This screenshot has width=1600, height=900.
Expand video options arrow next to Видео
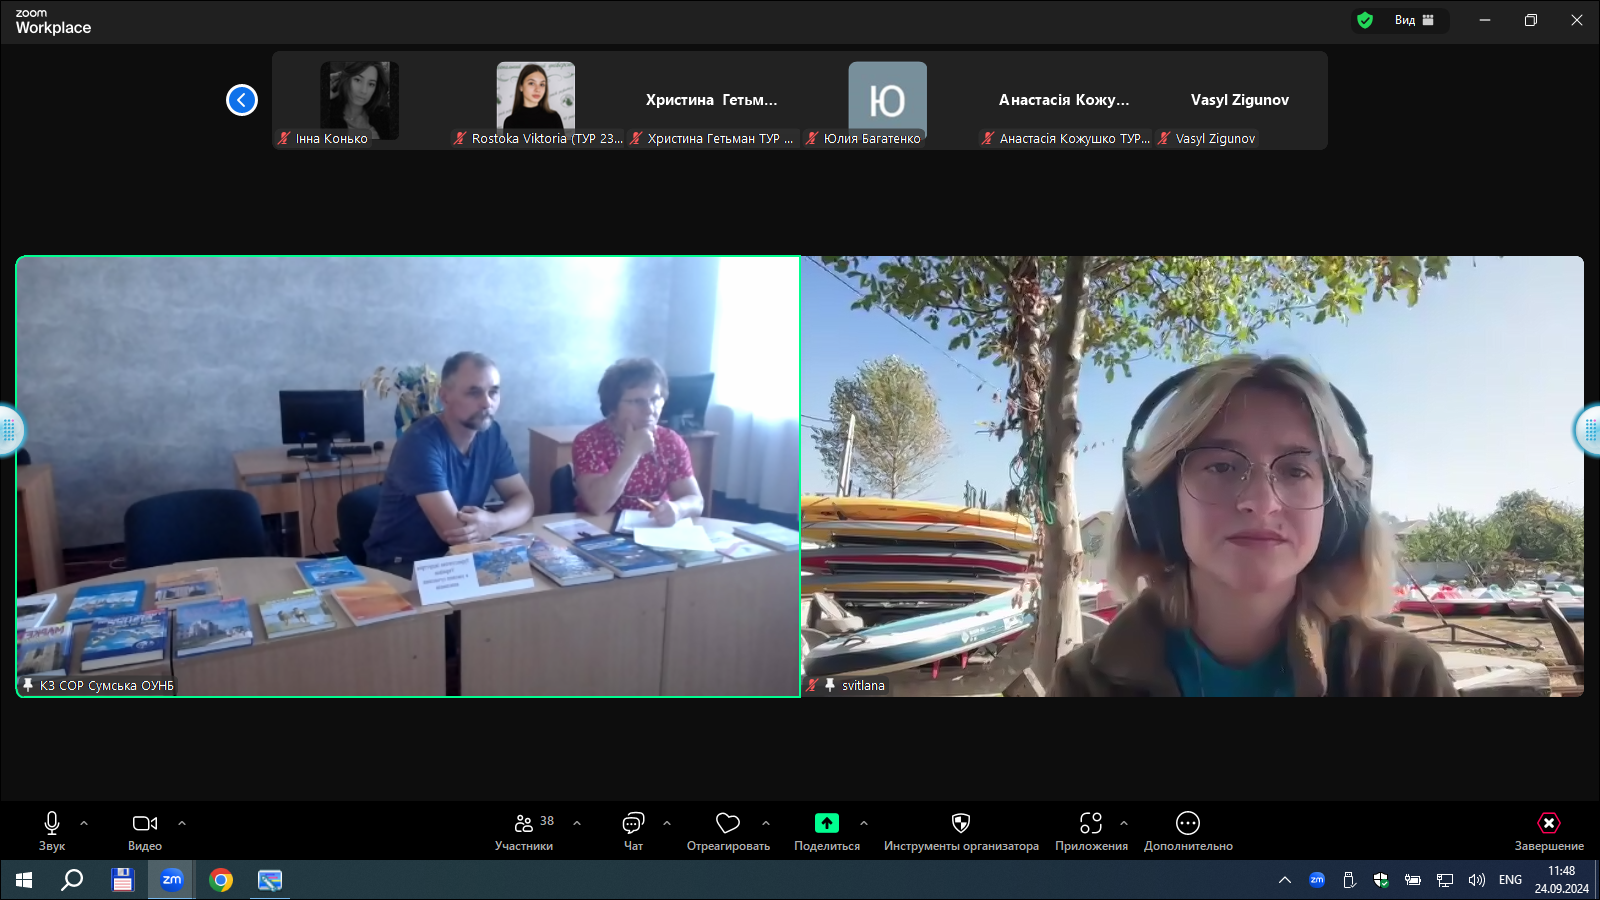pyautogui.click(x=182, y=823)
